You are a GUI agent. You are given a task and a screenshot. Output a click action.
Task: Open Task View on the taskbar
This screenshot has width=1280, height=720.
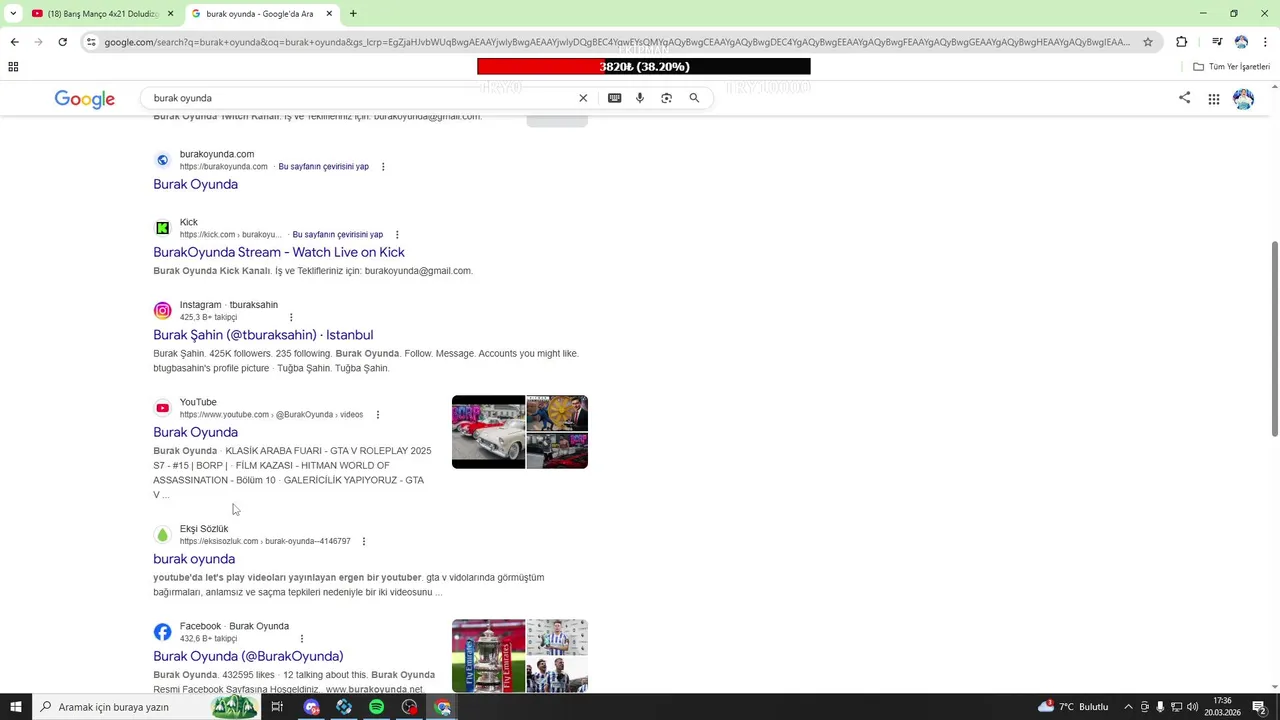point(277,707)
